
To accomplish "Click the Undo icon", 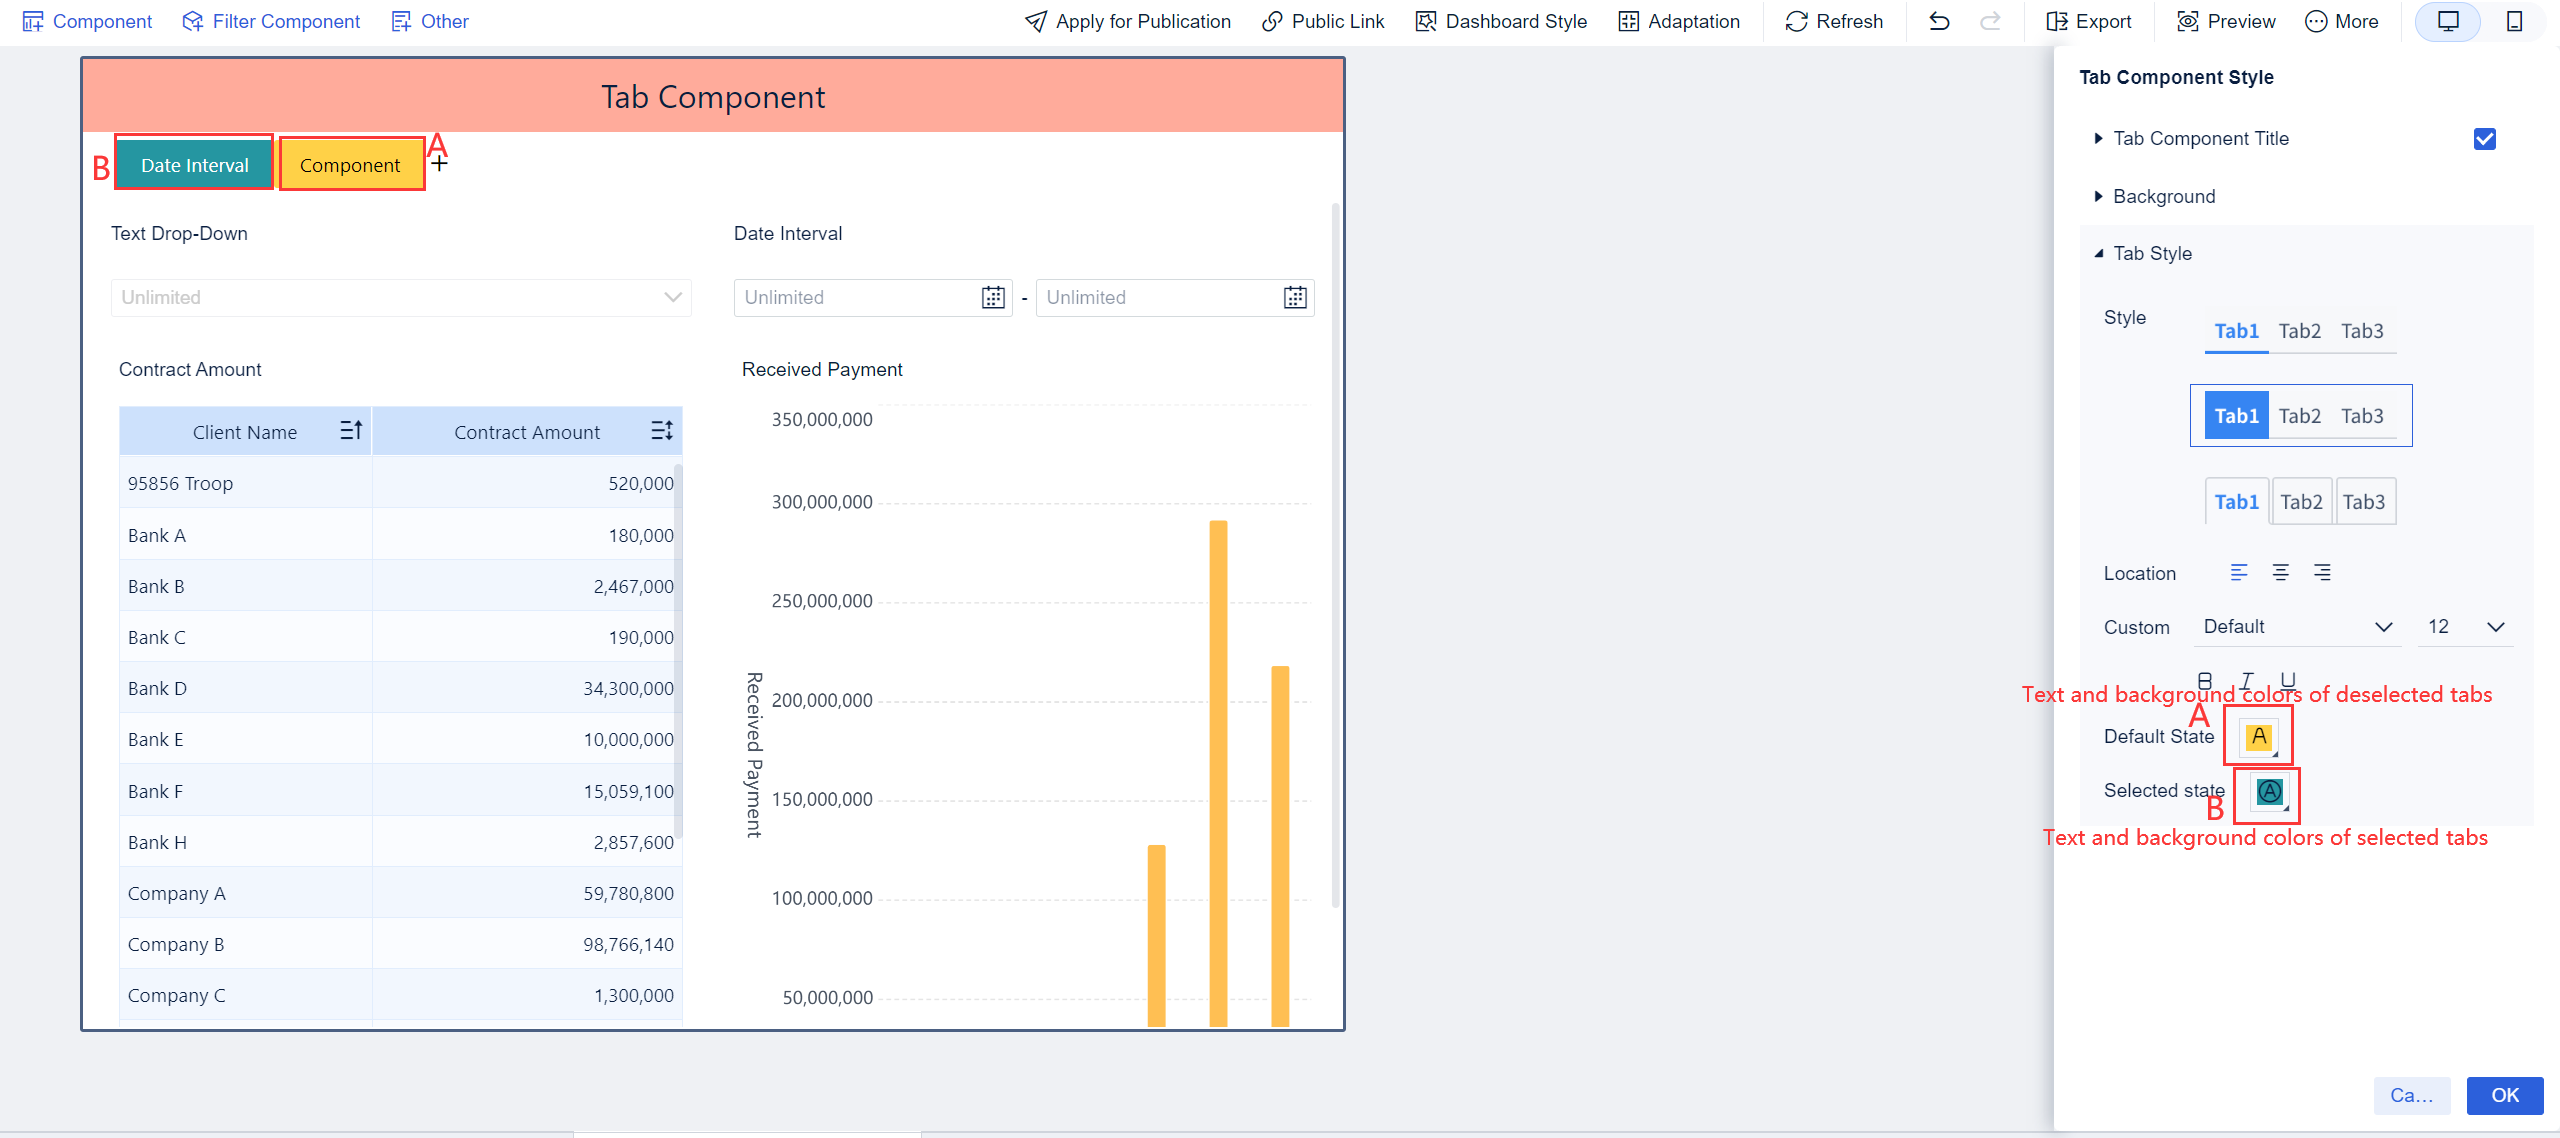I will (x=1939, y=21).
